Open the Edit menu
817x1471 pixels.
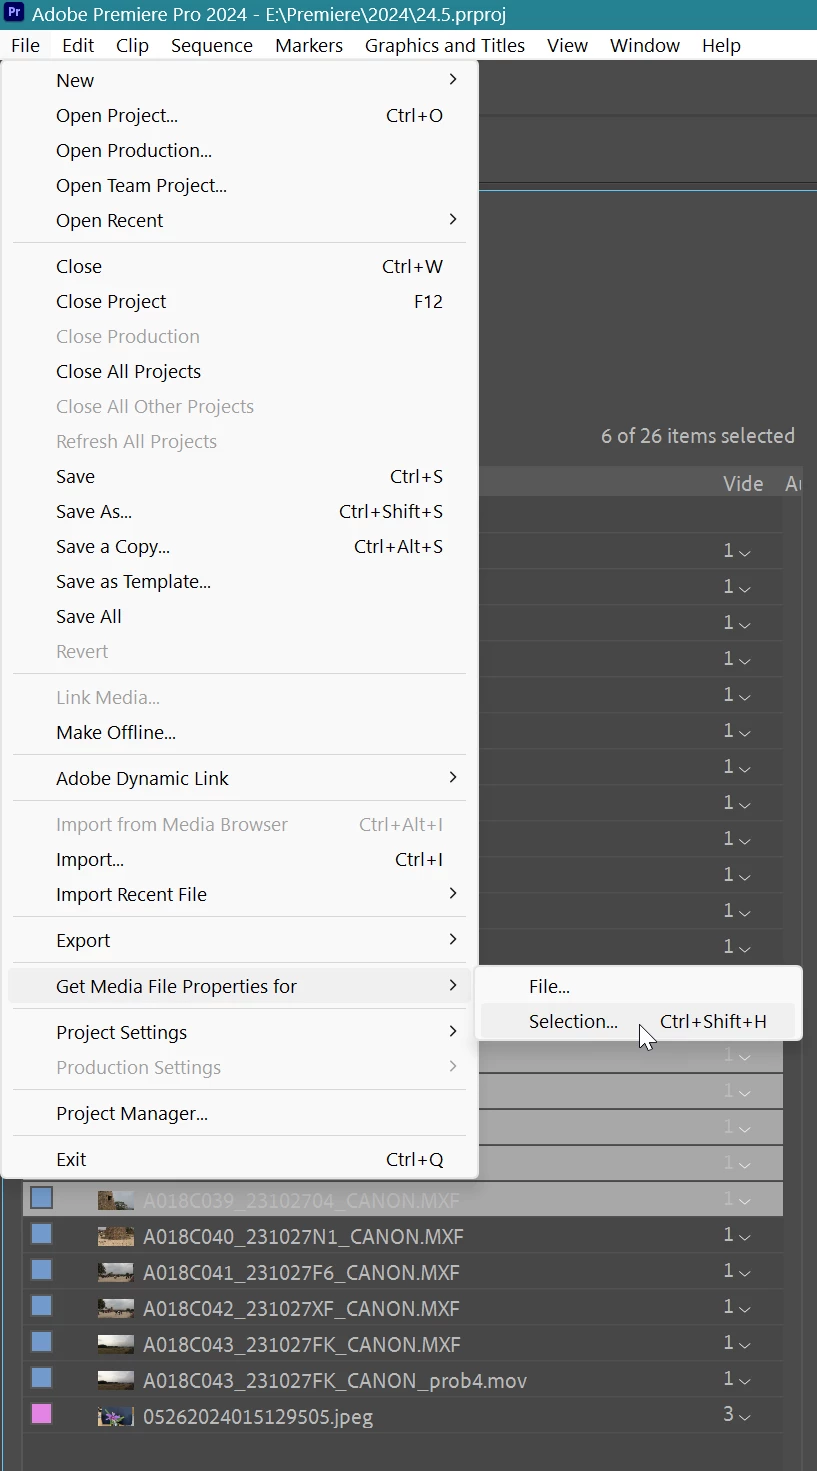point(78,46)
